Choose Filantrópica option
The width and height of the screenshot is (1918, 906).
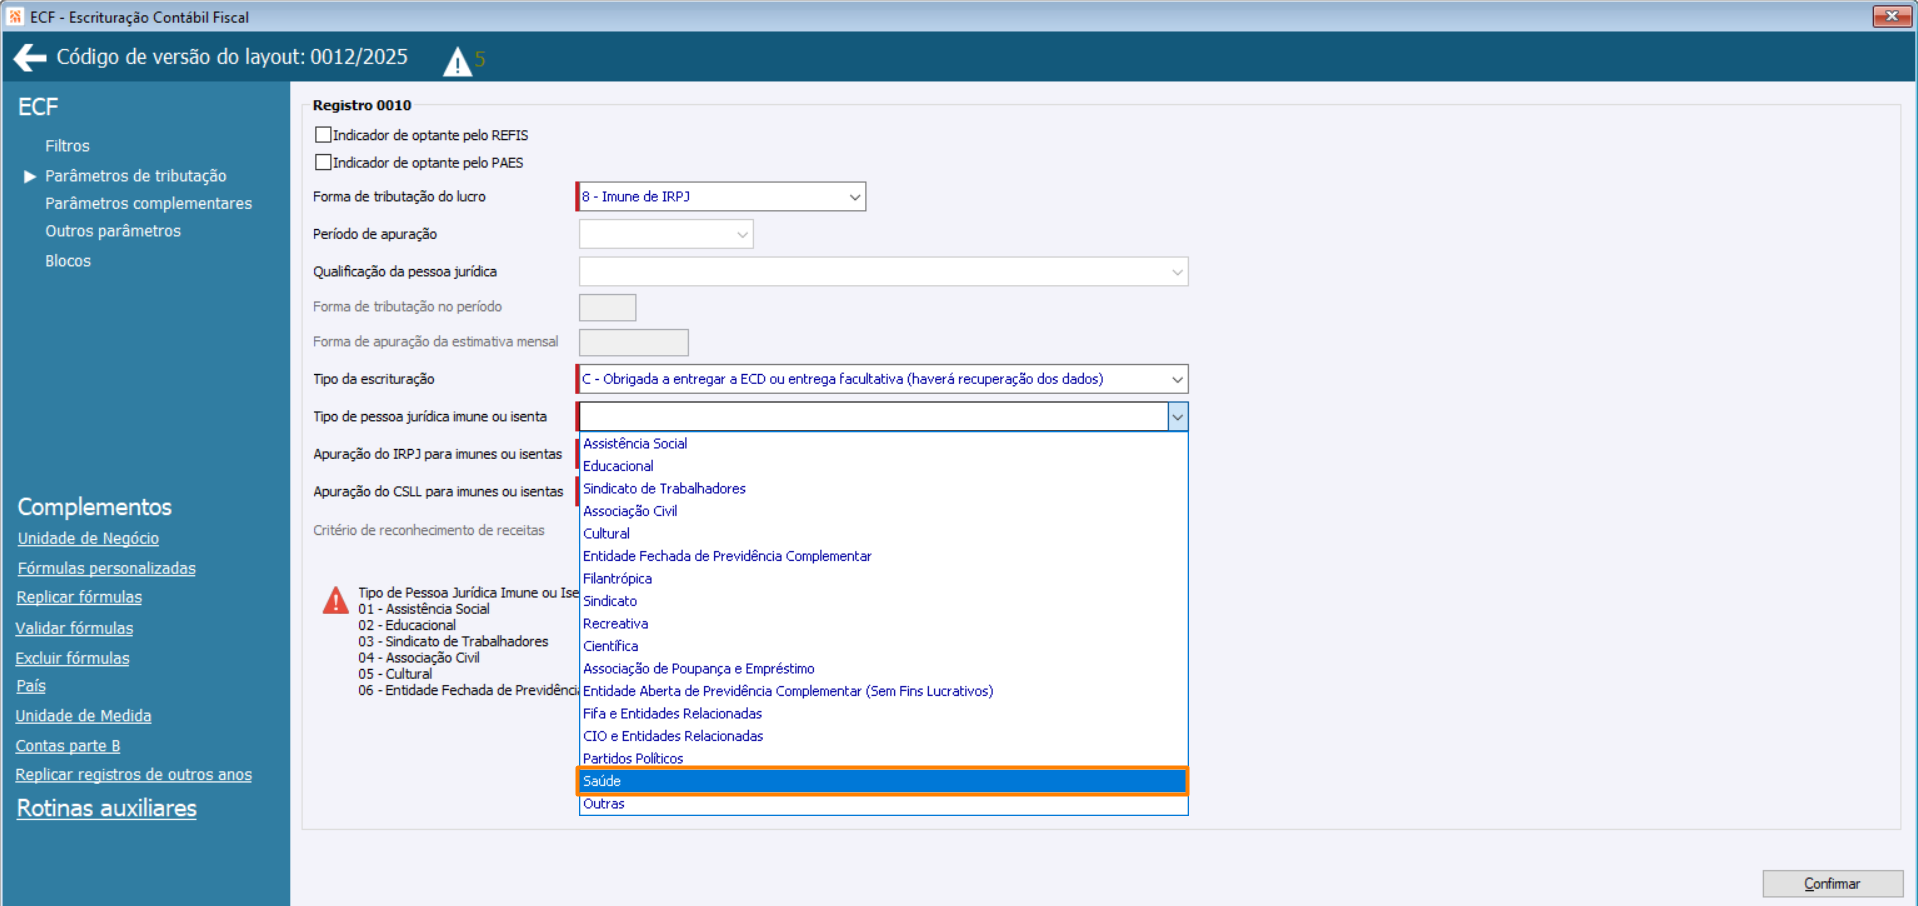point(883,578)
